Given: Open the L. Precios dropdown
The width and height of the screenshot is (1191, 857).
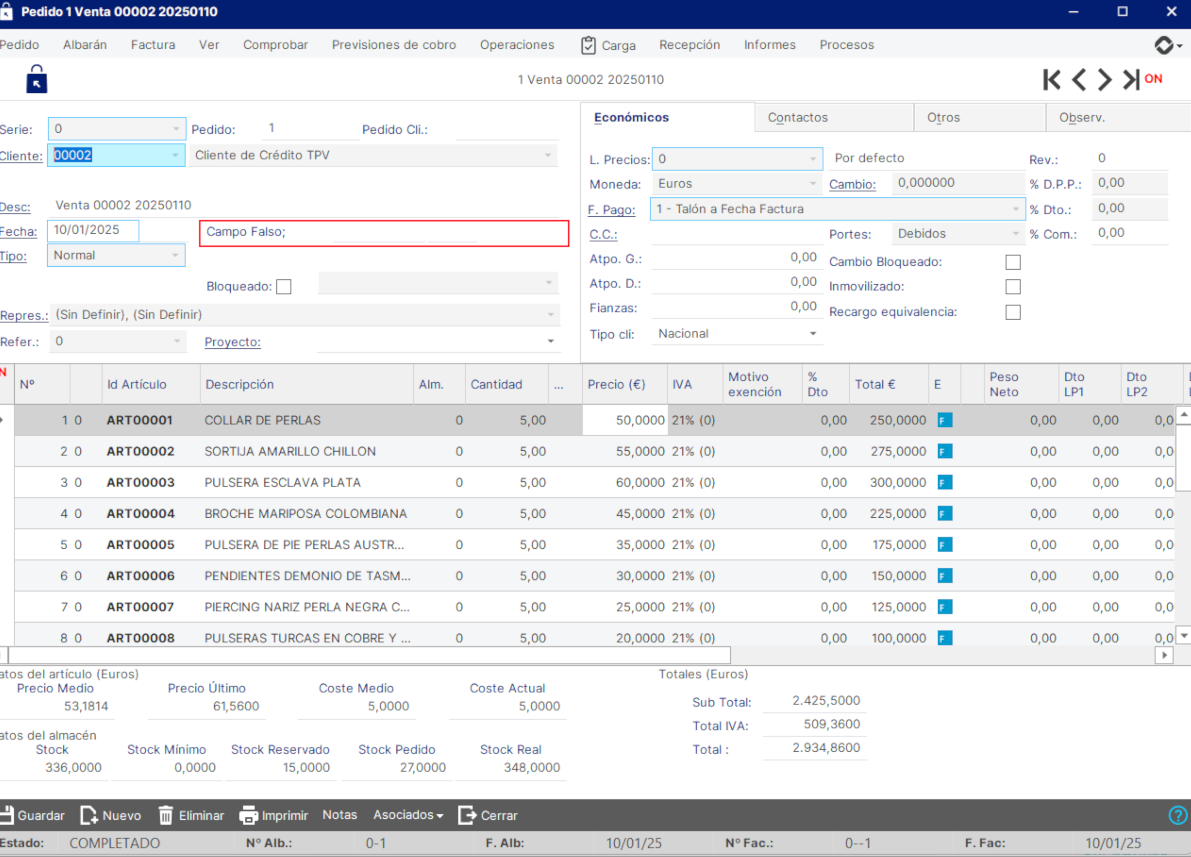Looking at the screenshot, I should click(813, 159).
